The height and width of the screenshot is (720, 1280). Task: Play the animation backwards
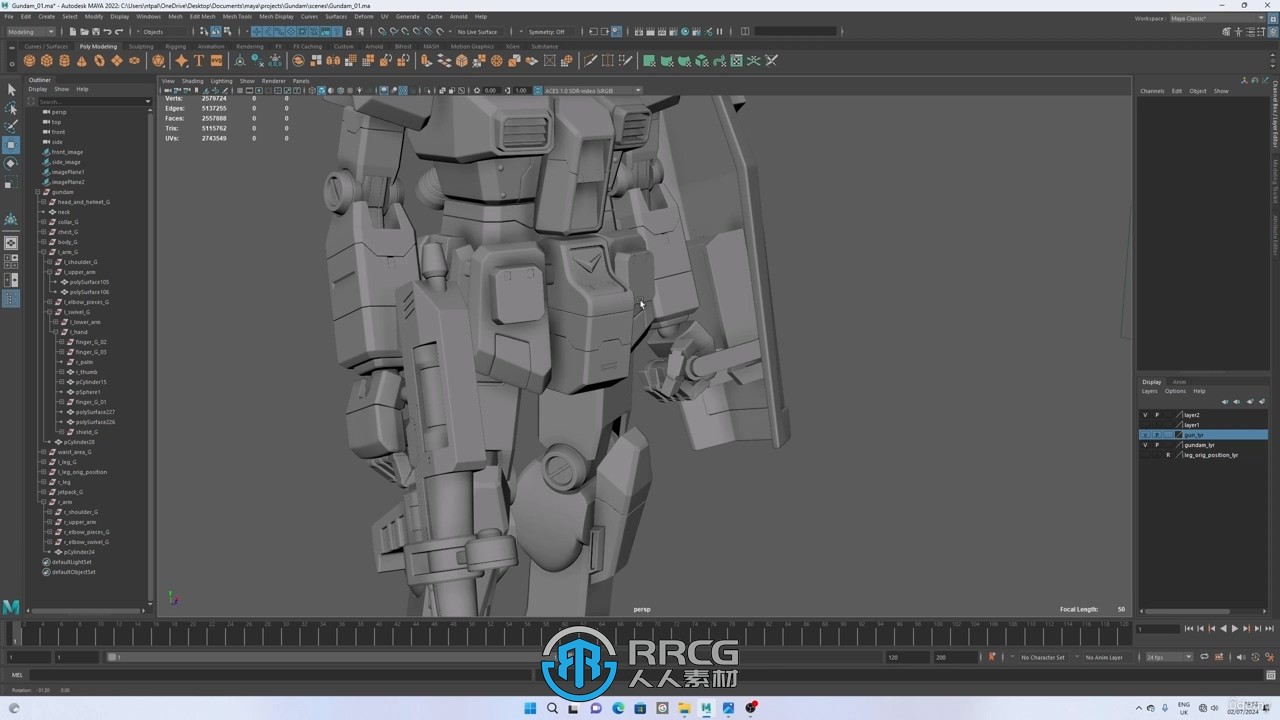(x=1223, y=629)
